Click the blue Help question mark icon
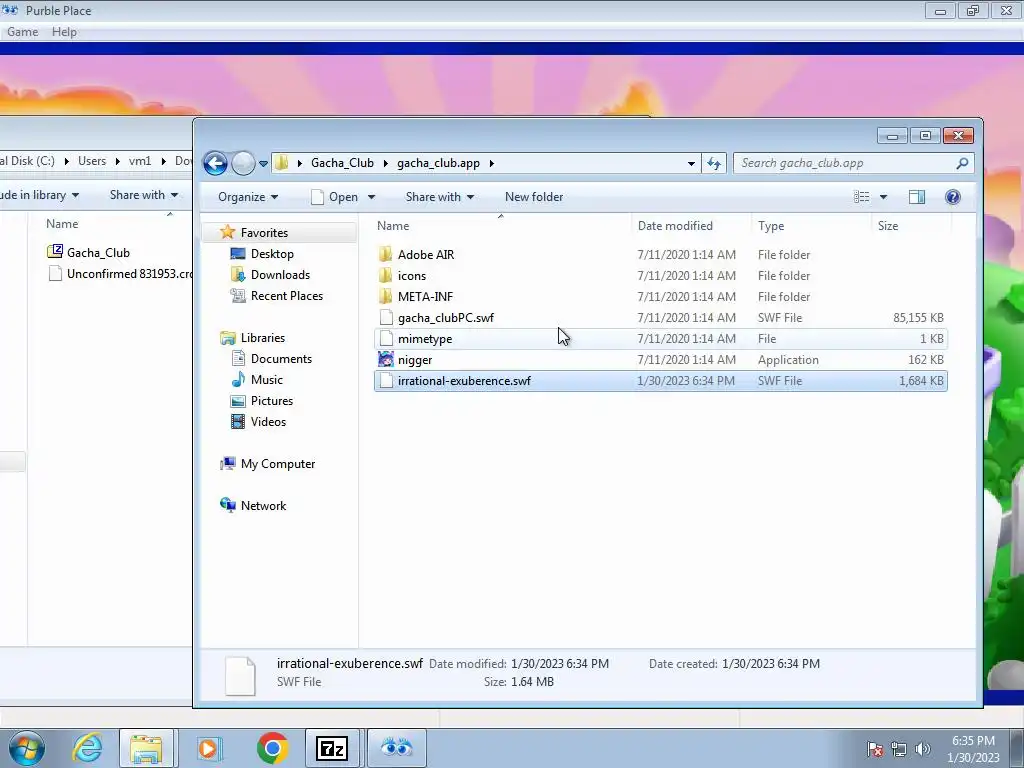 pos(953,197)
